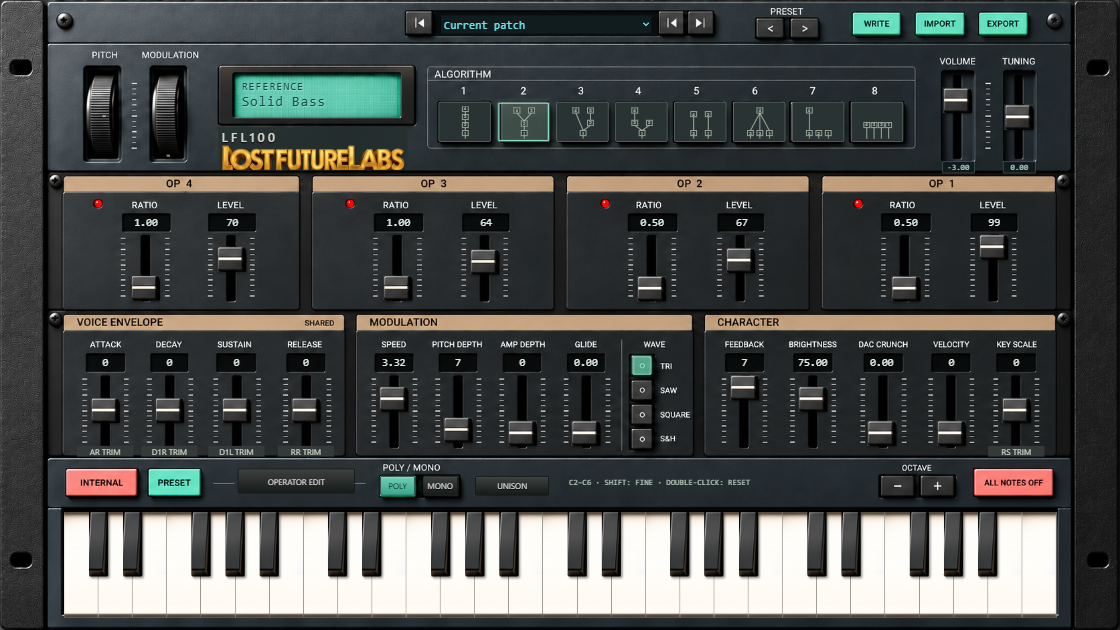This screenshot has height=630, width=1120.
Task: Click IMPORT to load a patch
Action: (x=939, y=24)
